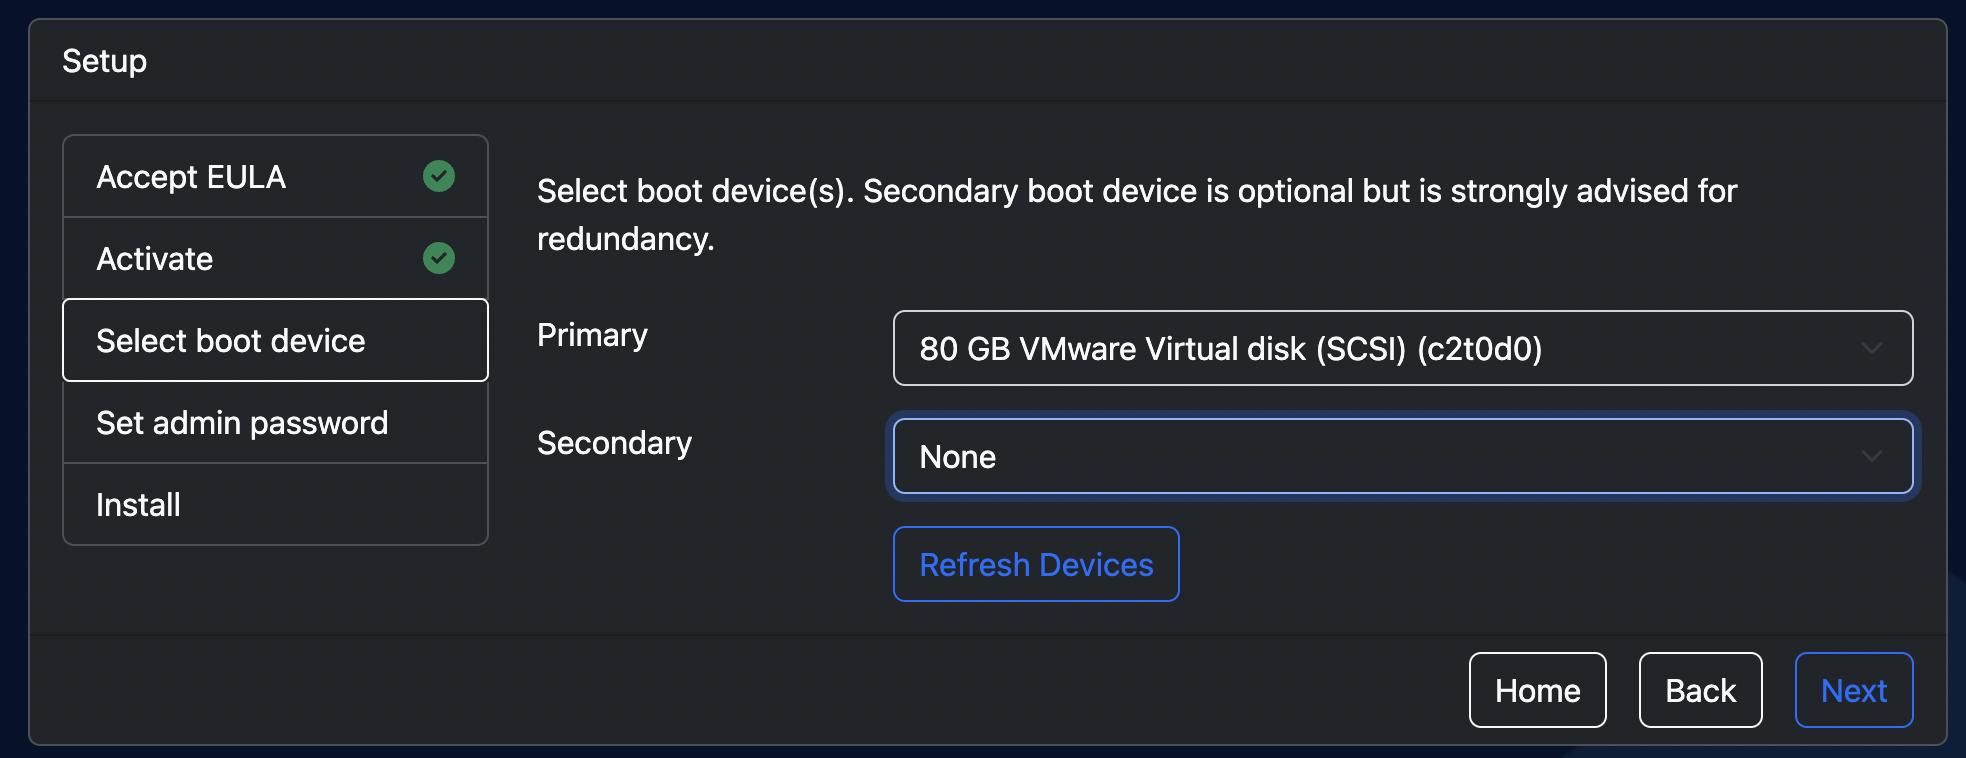
Task: Click the Setup dialog title
Action: (104, 60)
